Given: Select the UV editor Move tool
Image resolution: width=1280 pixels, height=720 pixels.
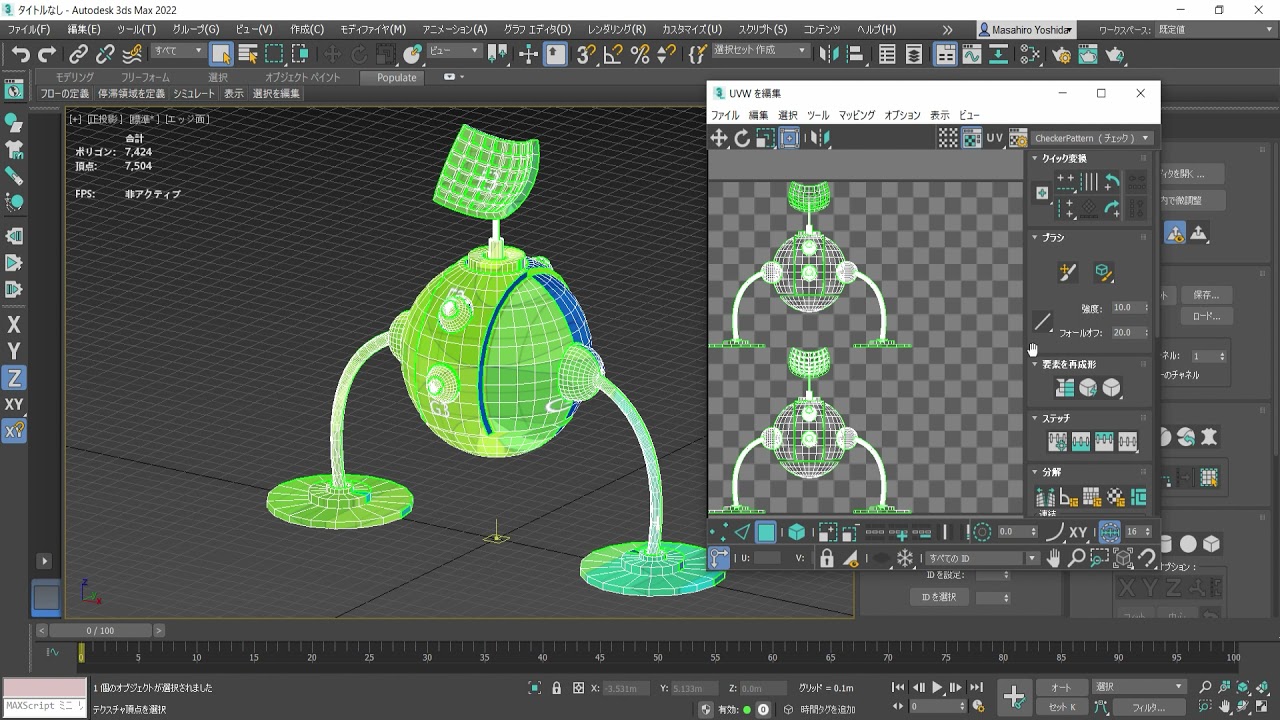Looking at the screenshot, I should [x=719, y=138].
